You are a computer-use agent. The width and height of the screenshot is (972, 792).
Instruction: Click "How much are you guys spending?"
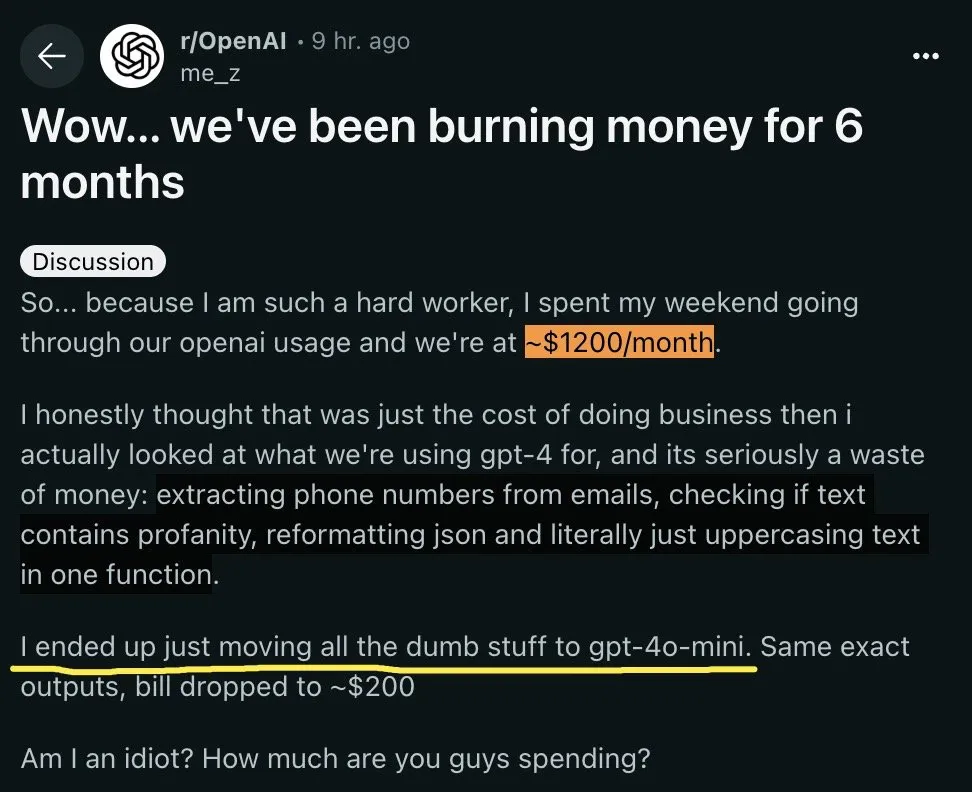(426, 759)
